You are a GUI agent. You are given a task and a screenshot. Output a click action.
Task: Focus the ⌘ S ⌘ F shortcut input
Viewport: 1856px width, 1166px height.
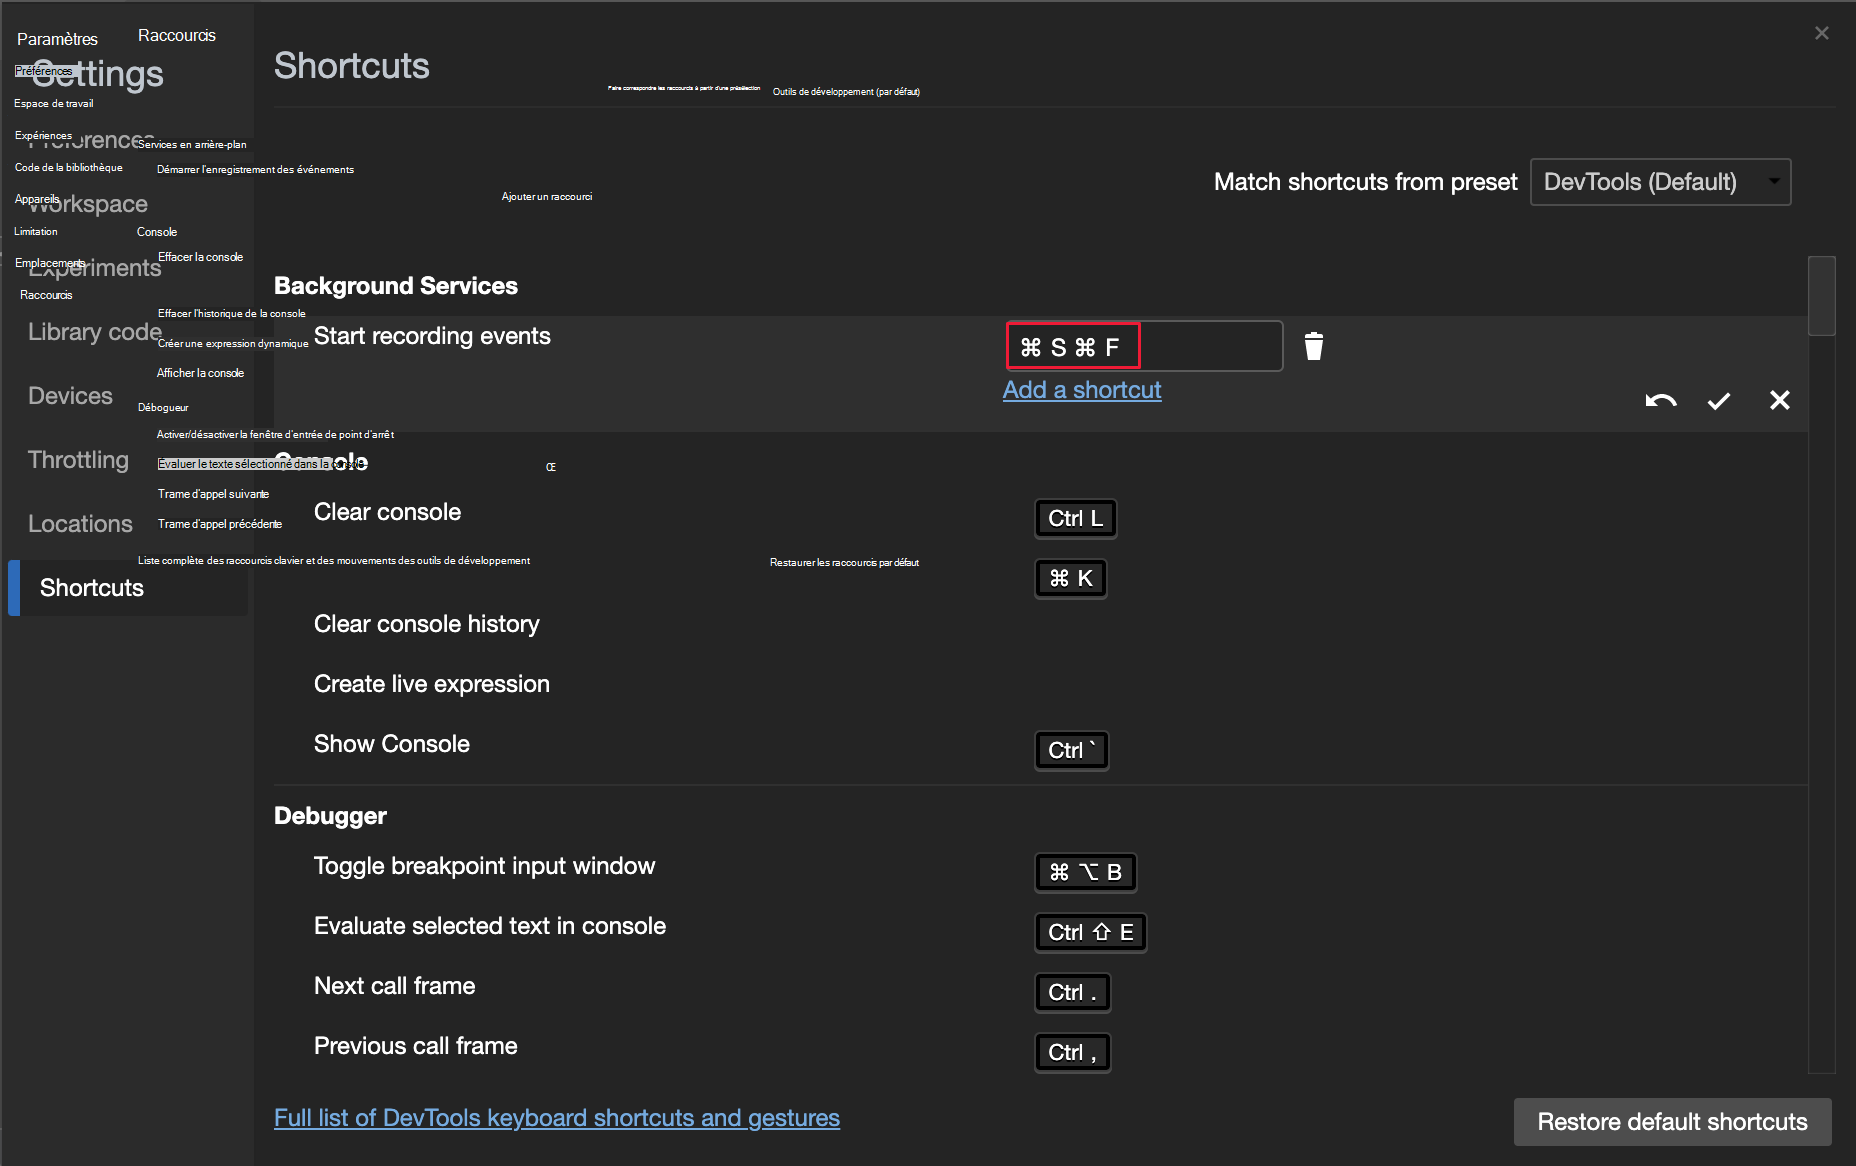click(1144, 346)
